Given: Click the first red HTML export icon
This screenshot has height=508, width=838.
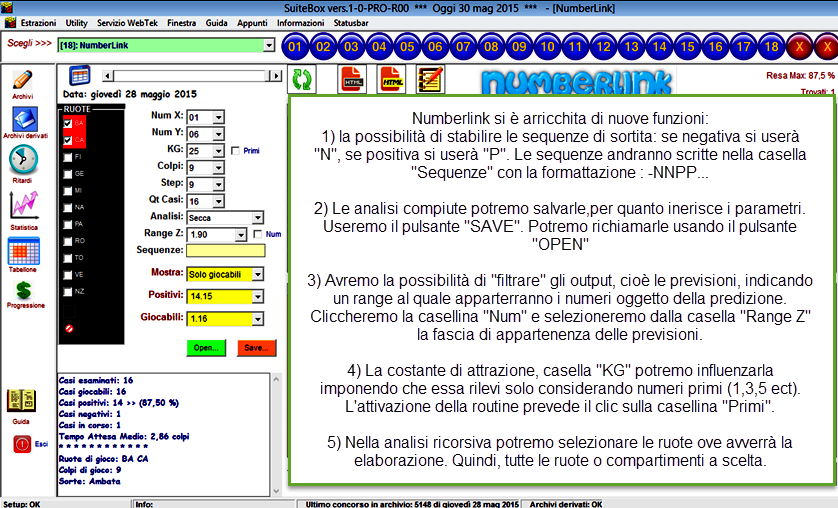Looking at the screenshot, I should coord(352,79).
